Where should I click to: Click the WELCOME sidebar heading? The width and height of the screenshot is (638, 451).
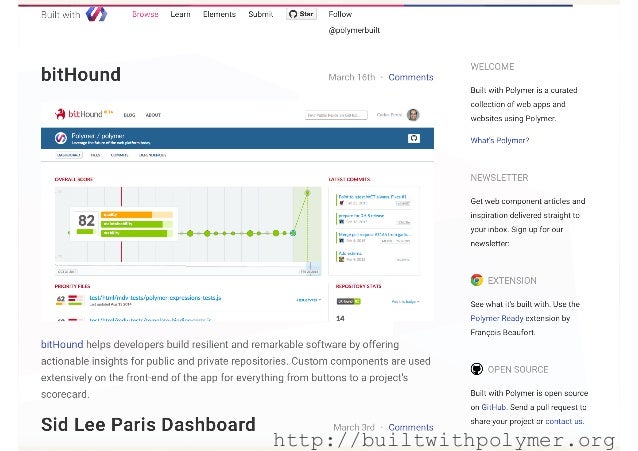point(492,67)
